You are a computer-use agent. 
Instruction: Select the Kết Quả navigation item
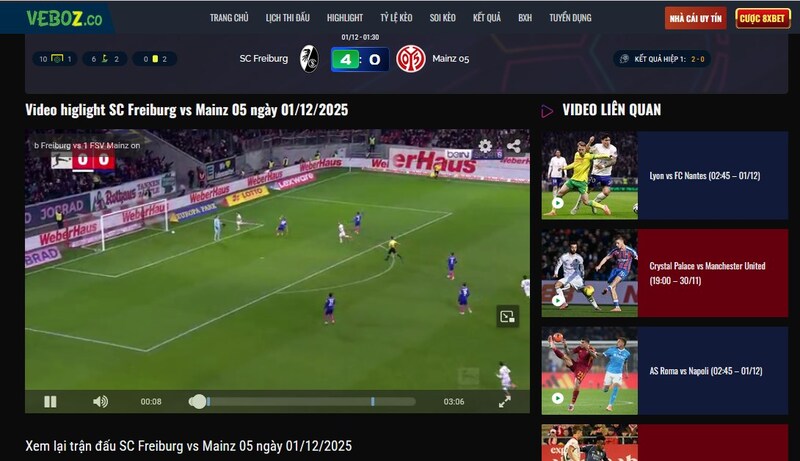487,18
